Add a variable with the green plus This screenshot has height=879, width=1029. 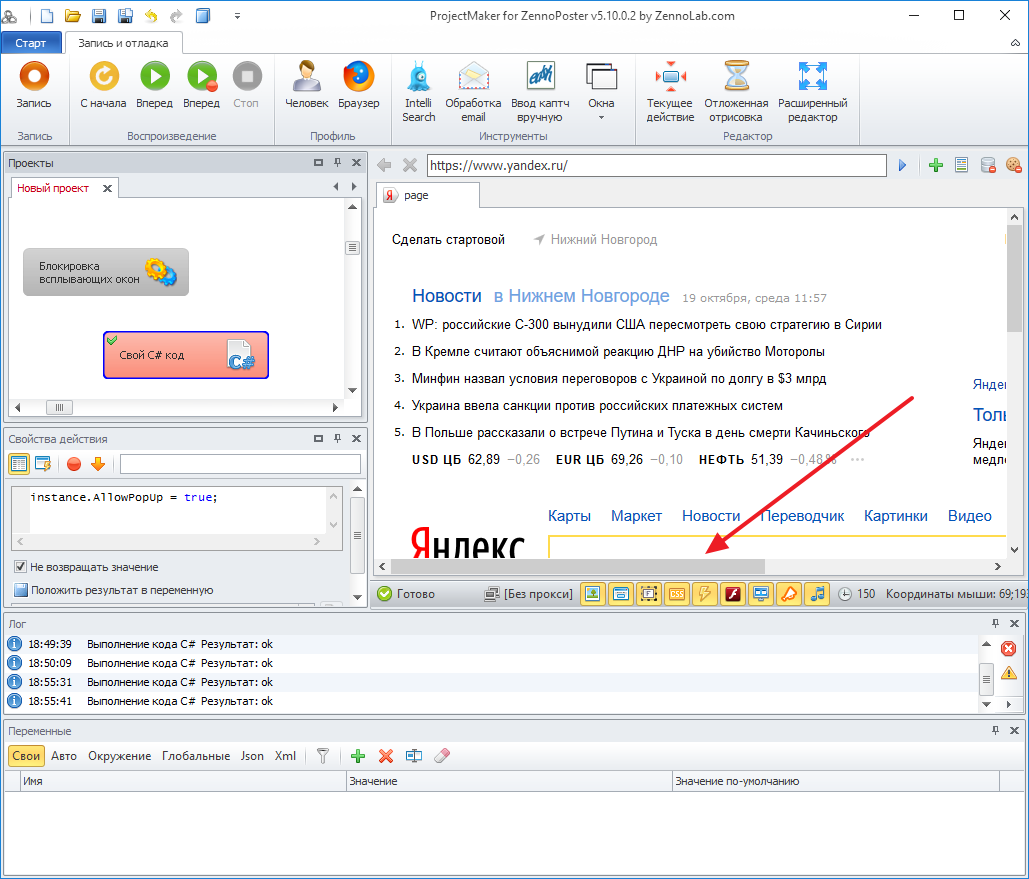pyautogui.click(x=358, y=756)
